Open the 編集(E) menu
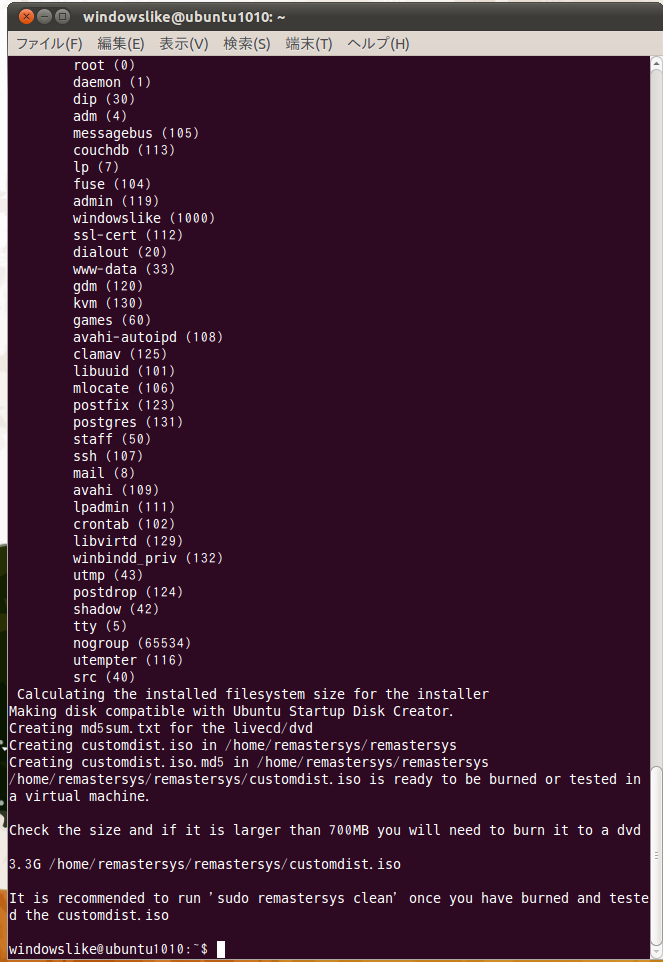This screenshot has width=663, height=962. click(x=121, y=44)
